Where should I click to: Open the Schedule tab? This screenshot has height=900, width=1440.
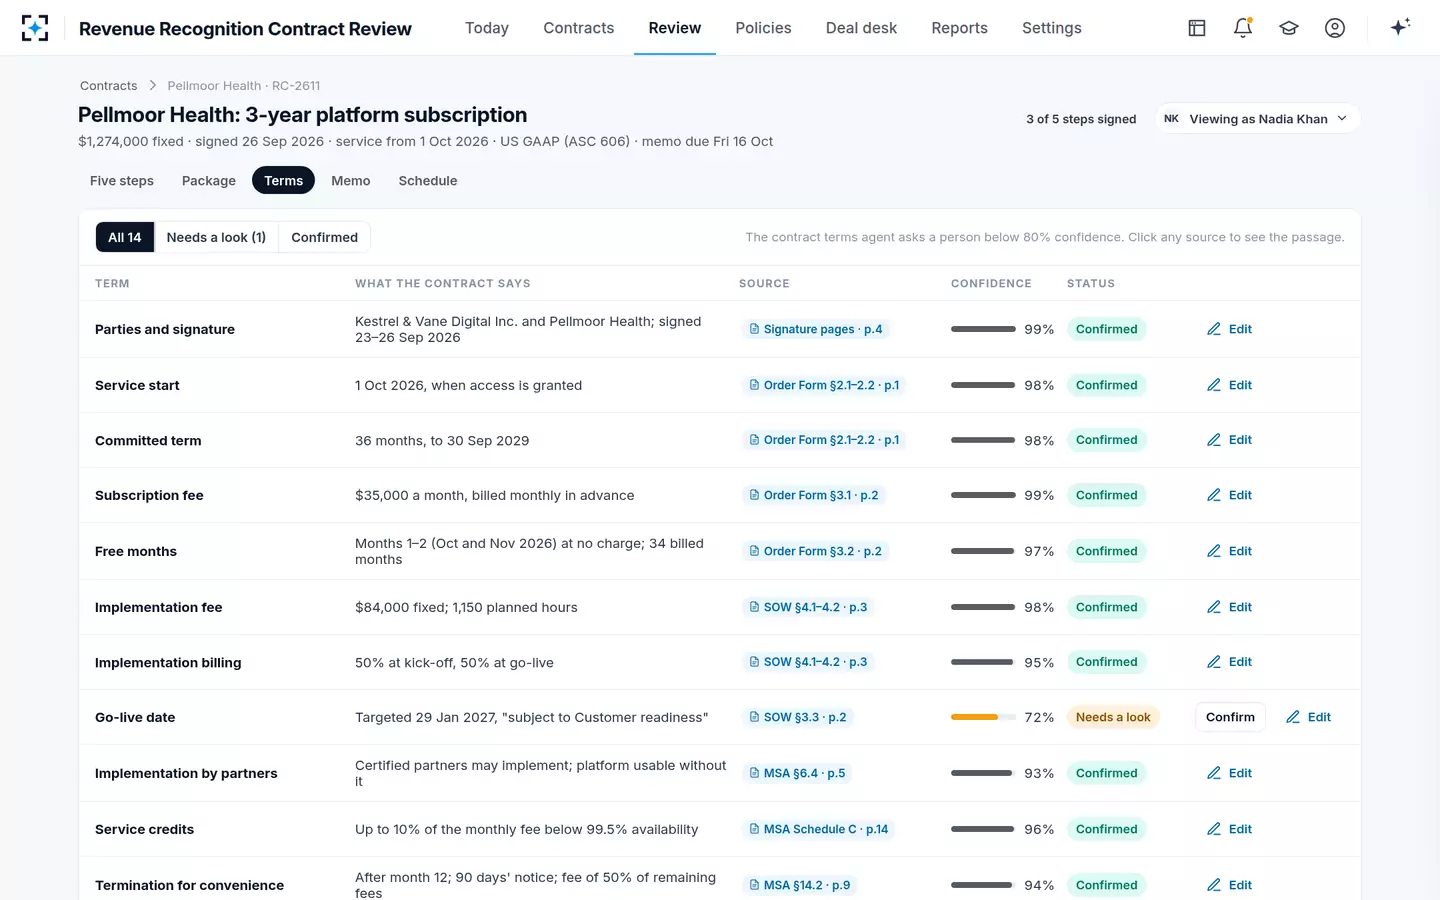(x=428, y=181)
